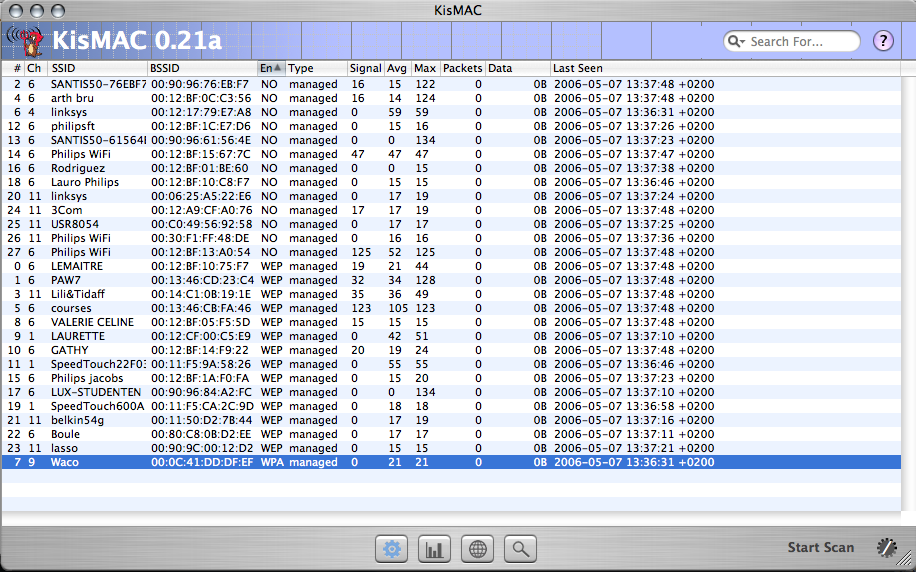Click the scan activity spinner icon

coord(886,547)
